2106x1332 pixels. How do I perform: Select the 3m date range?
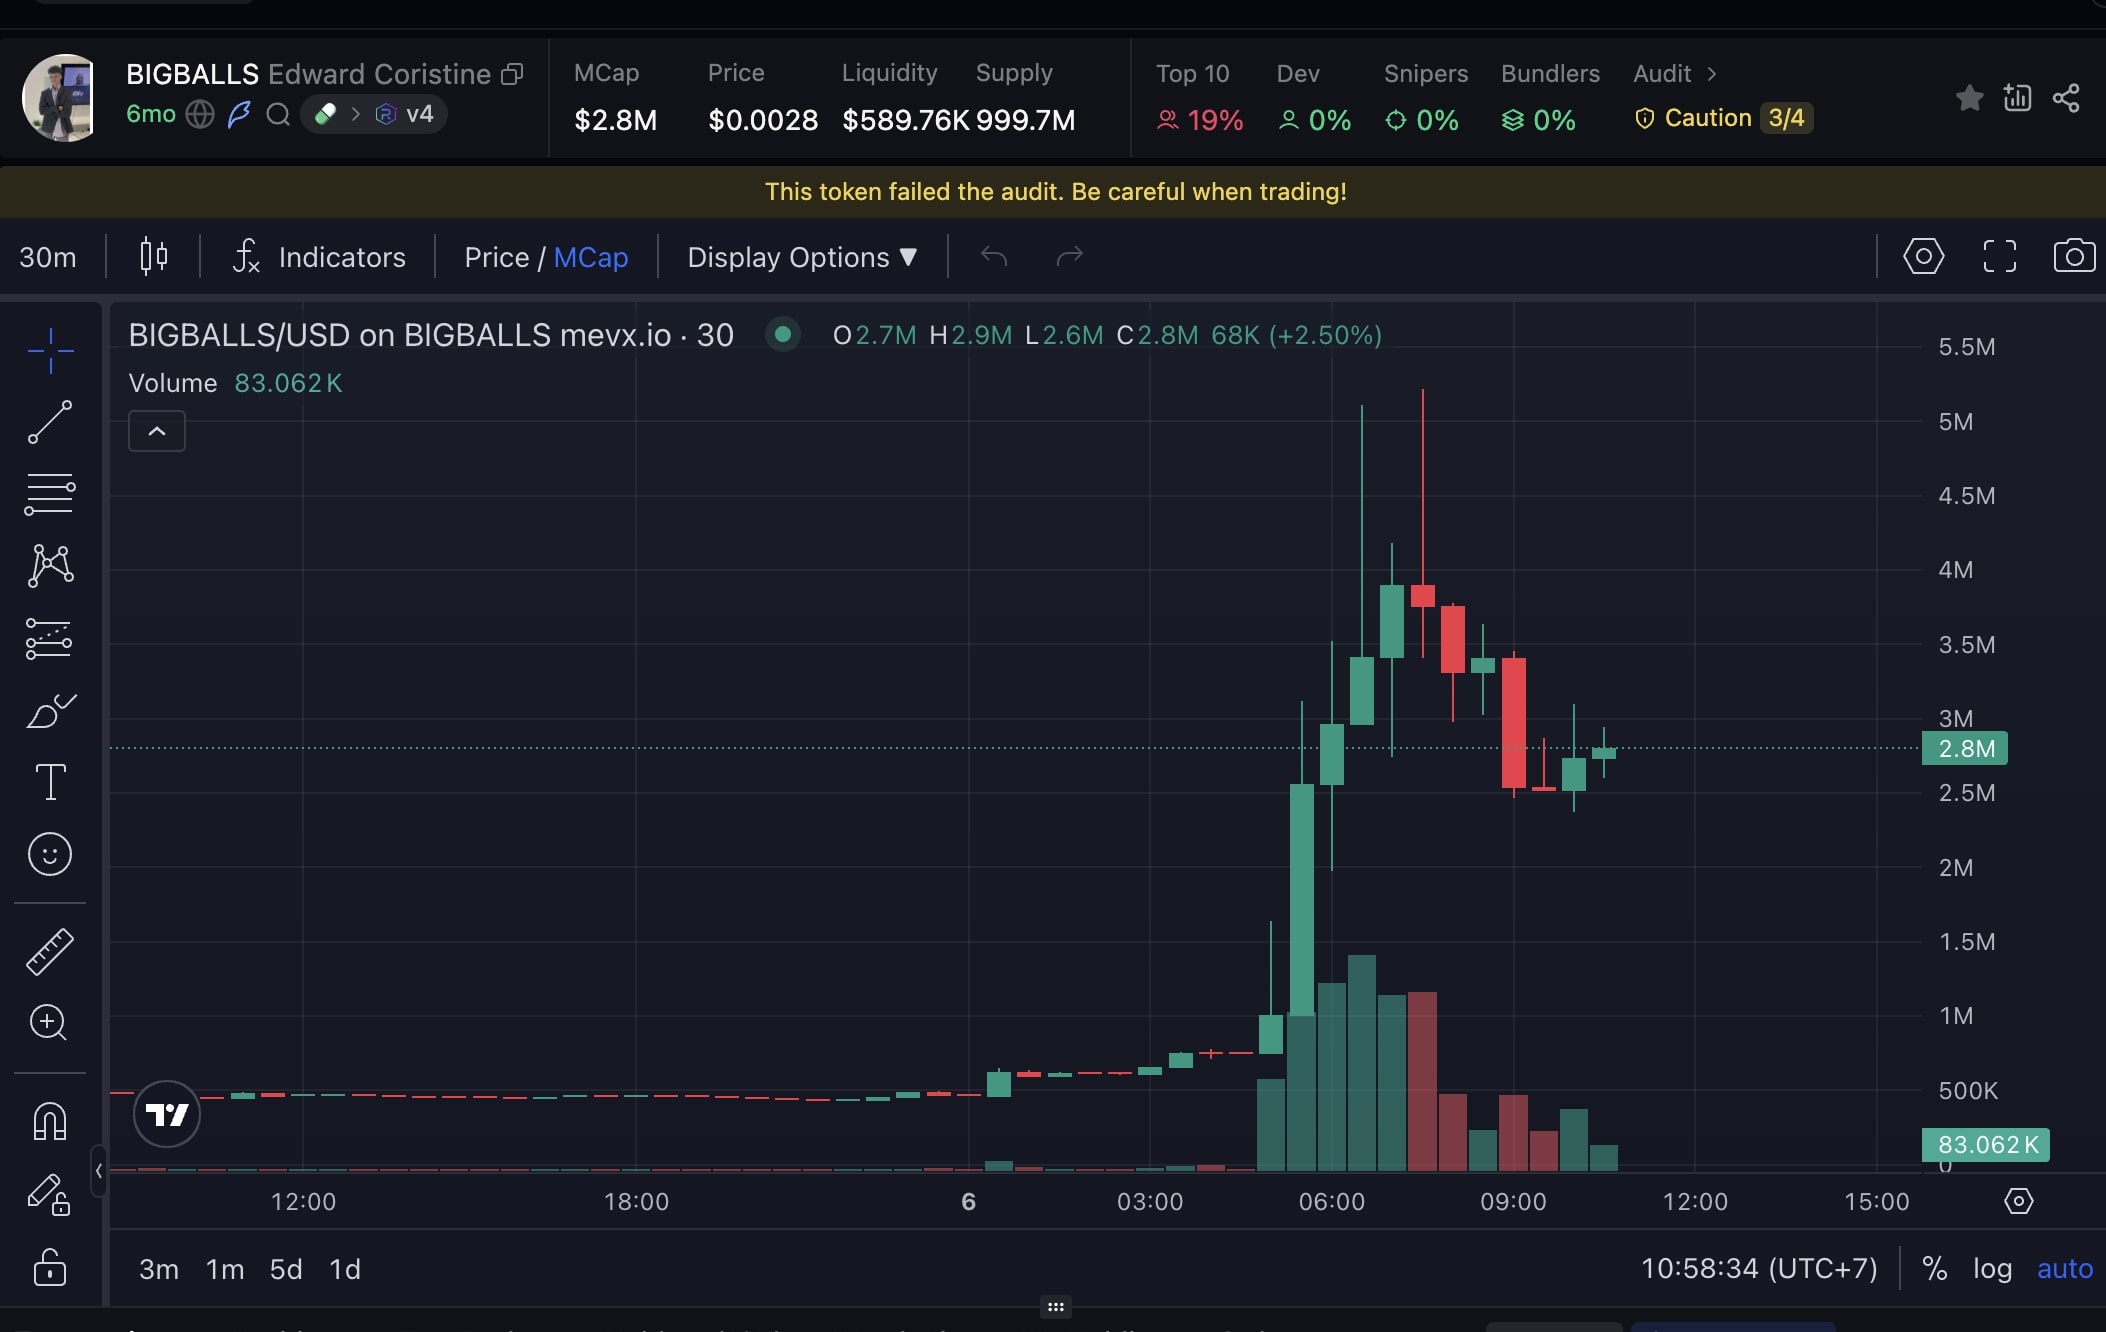coord(159,1269)
